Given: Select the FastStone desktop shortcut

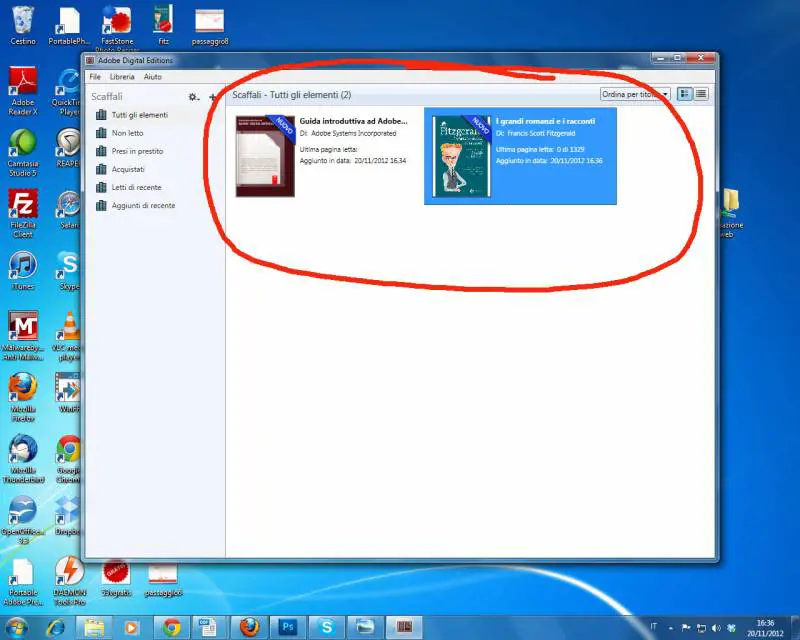Looking at the screenshot, I should tap(117, 27).
